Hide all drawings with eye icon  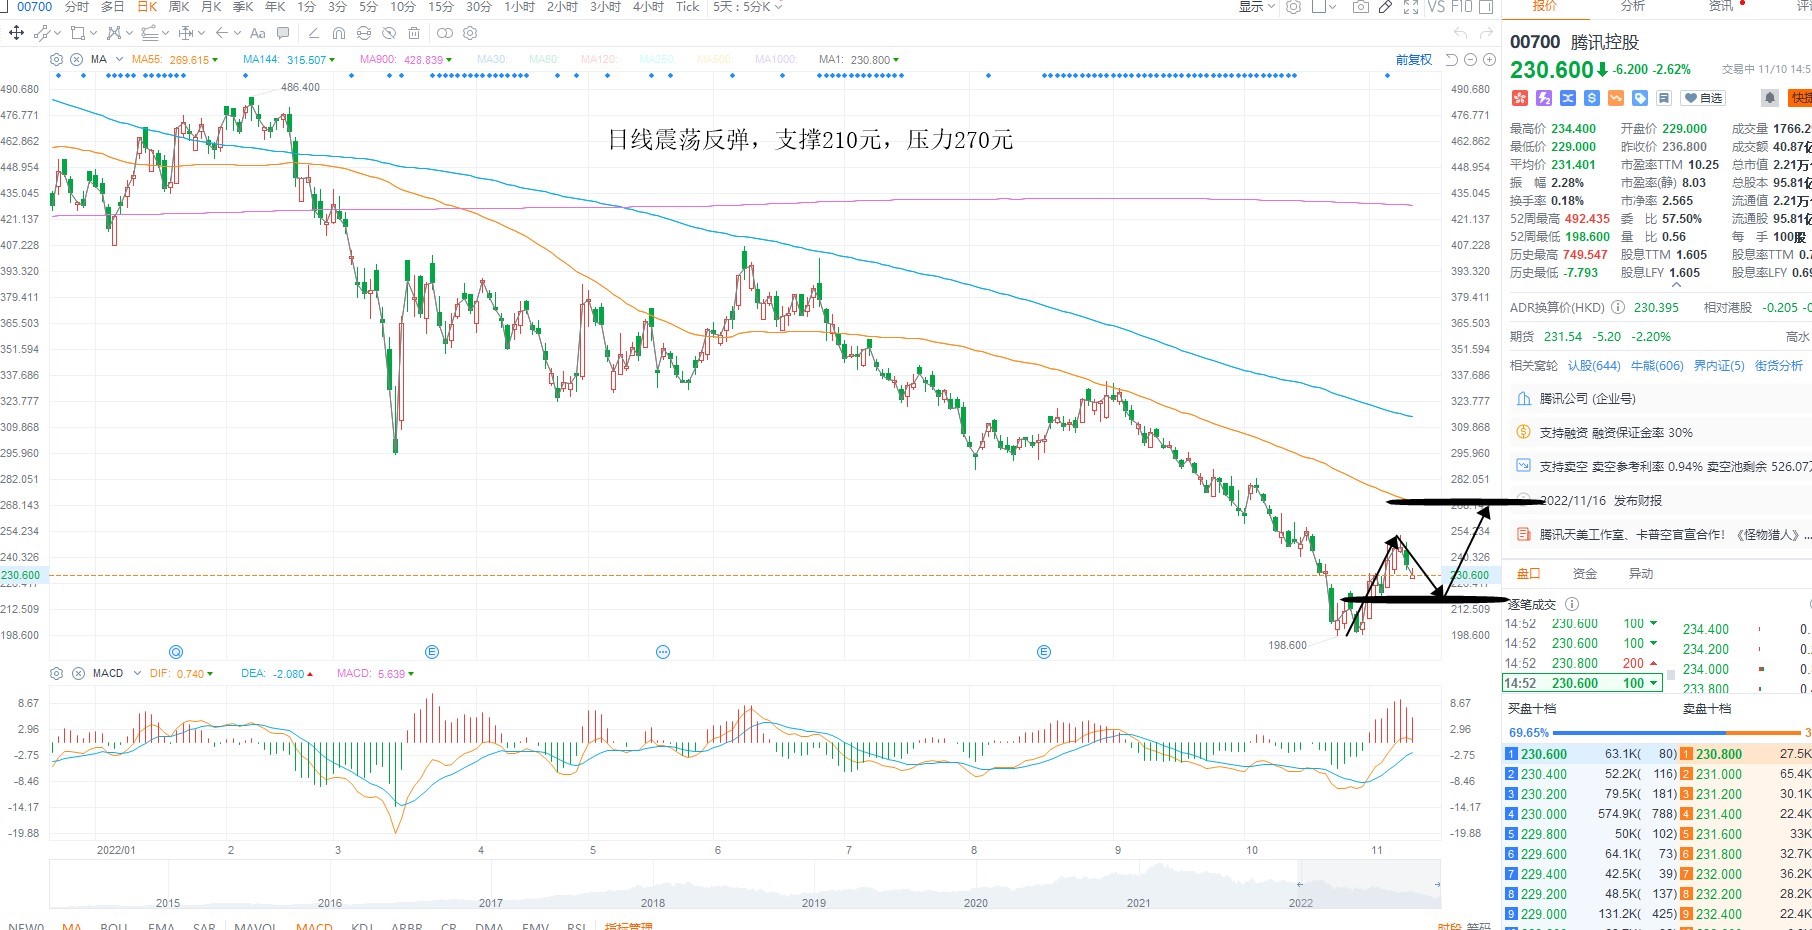389,33
